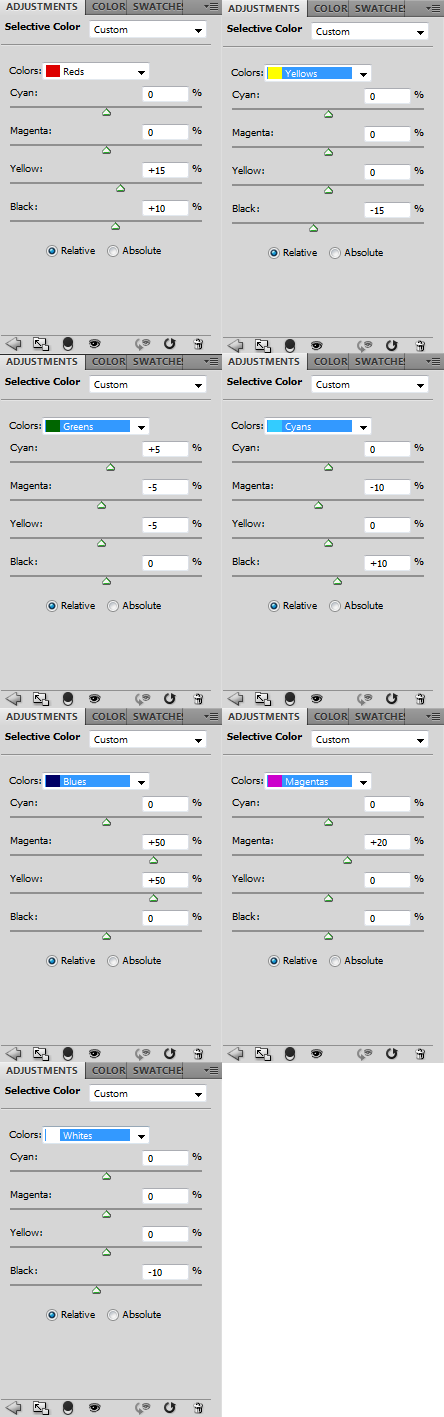Screen dimensions: 444x1417
Task: Return to adjustment list arrow in Greens panel
Action: click(14, 698)
